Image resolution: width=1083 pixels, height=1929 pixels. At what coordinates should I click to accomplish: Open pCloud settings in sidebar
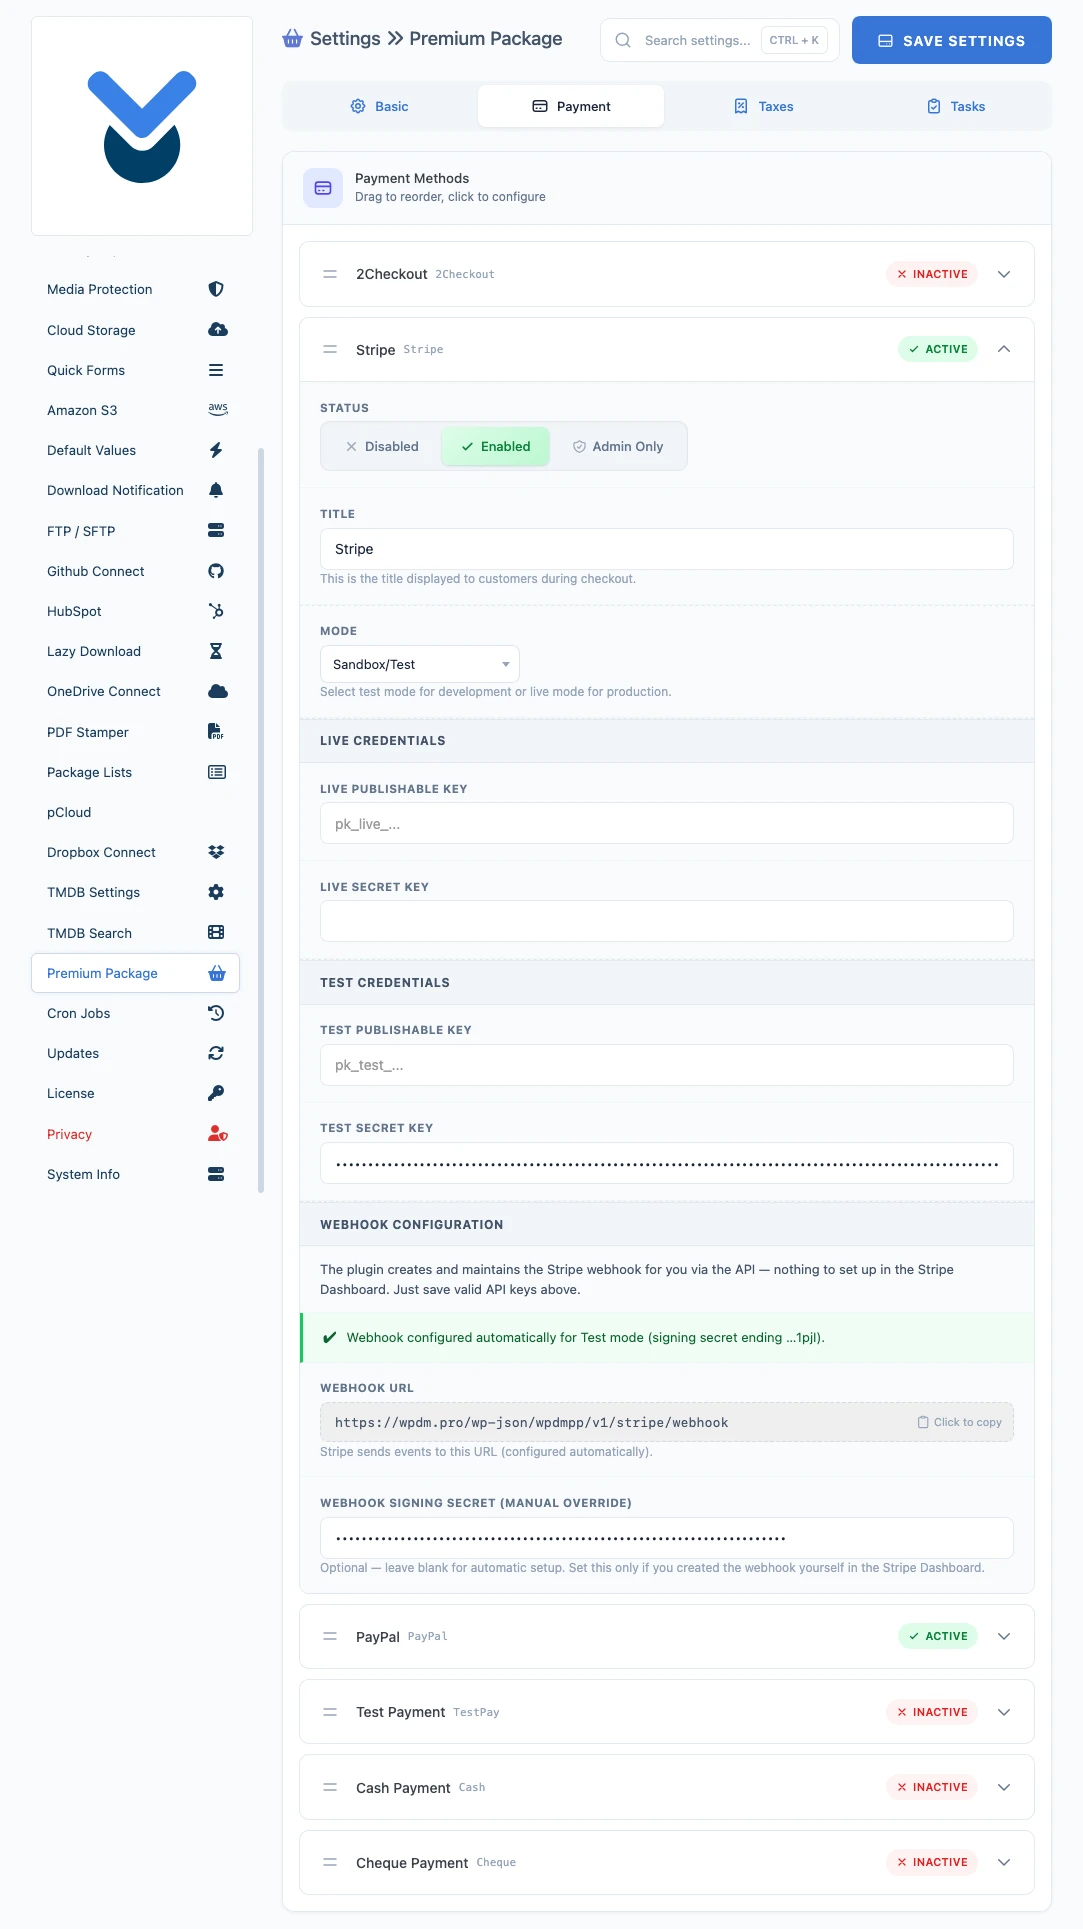point(135,812)
